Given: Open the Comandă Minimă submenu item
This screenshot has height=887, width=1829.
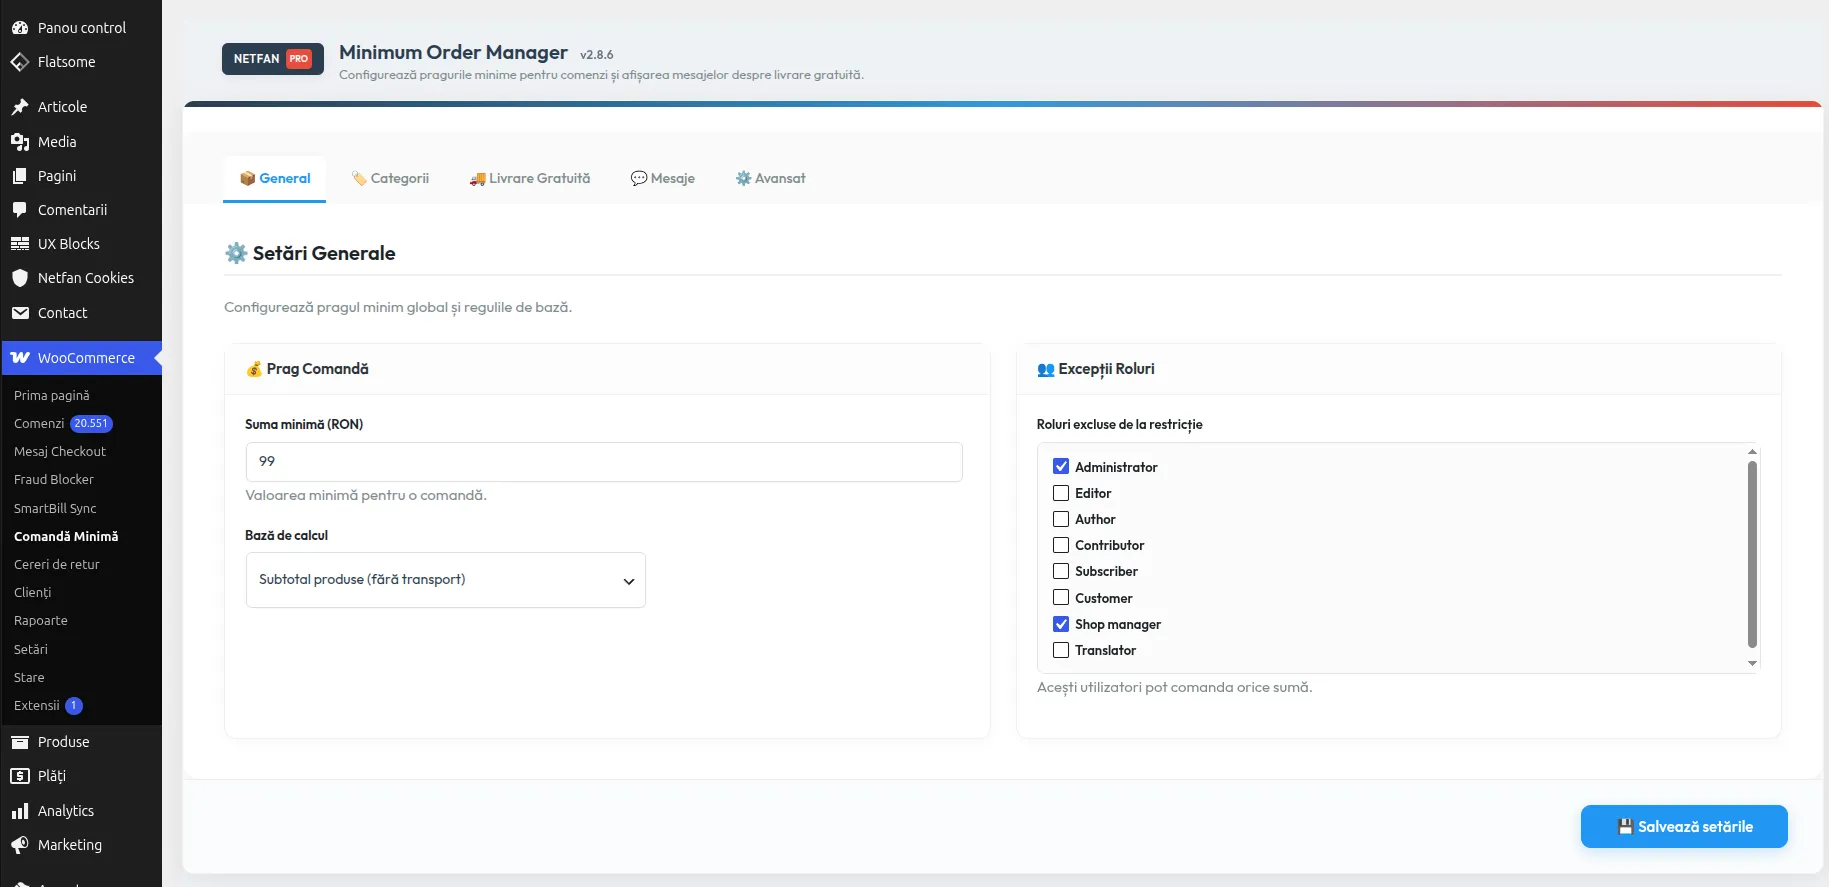Looking at the screenshot, I should point(66,537).
